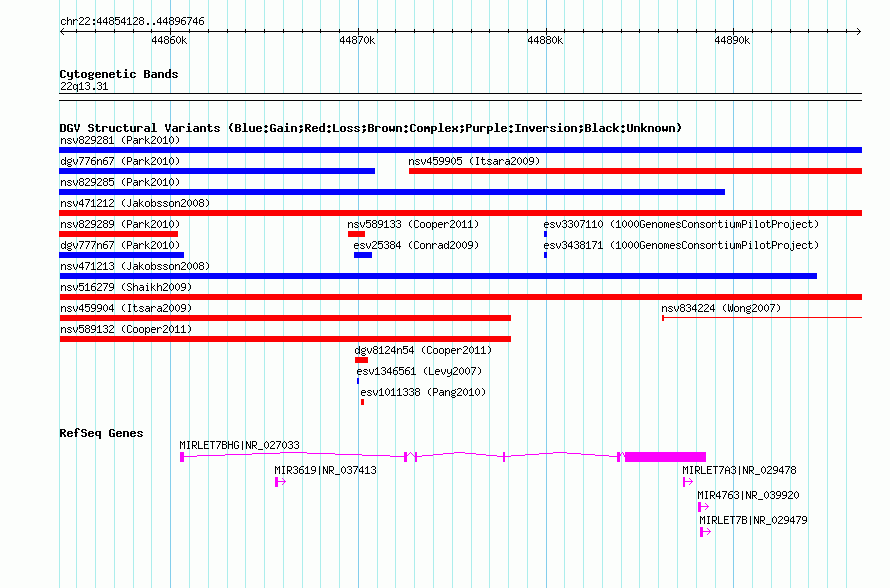The image size is (890, 588).
Task: Click the MIRLET7BHG first exon marker
Action: [x=182, y=457]
